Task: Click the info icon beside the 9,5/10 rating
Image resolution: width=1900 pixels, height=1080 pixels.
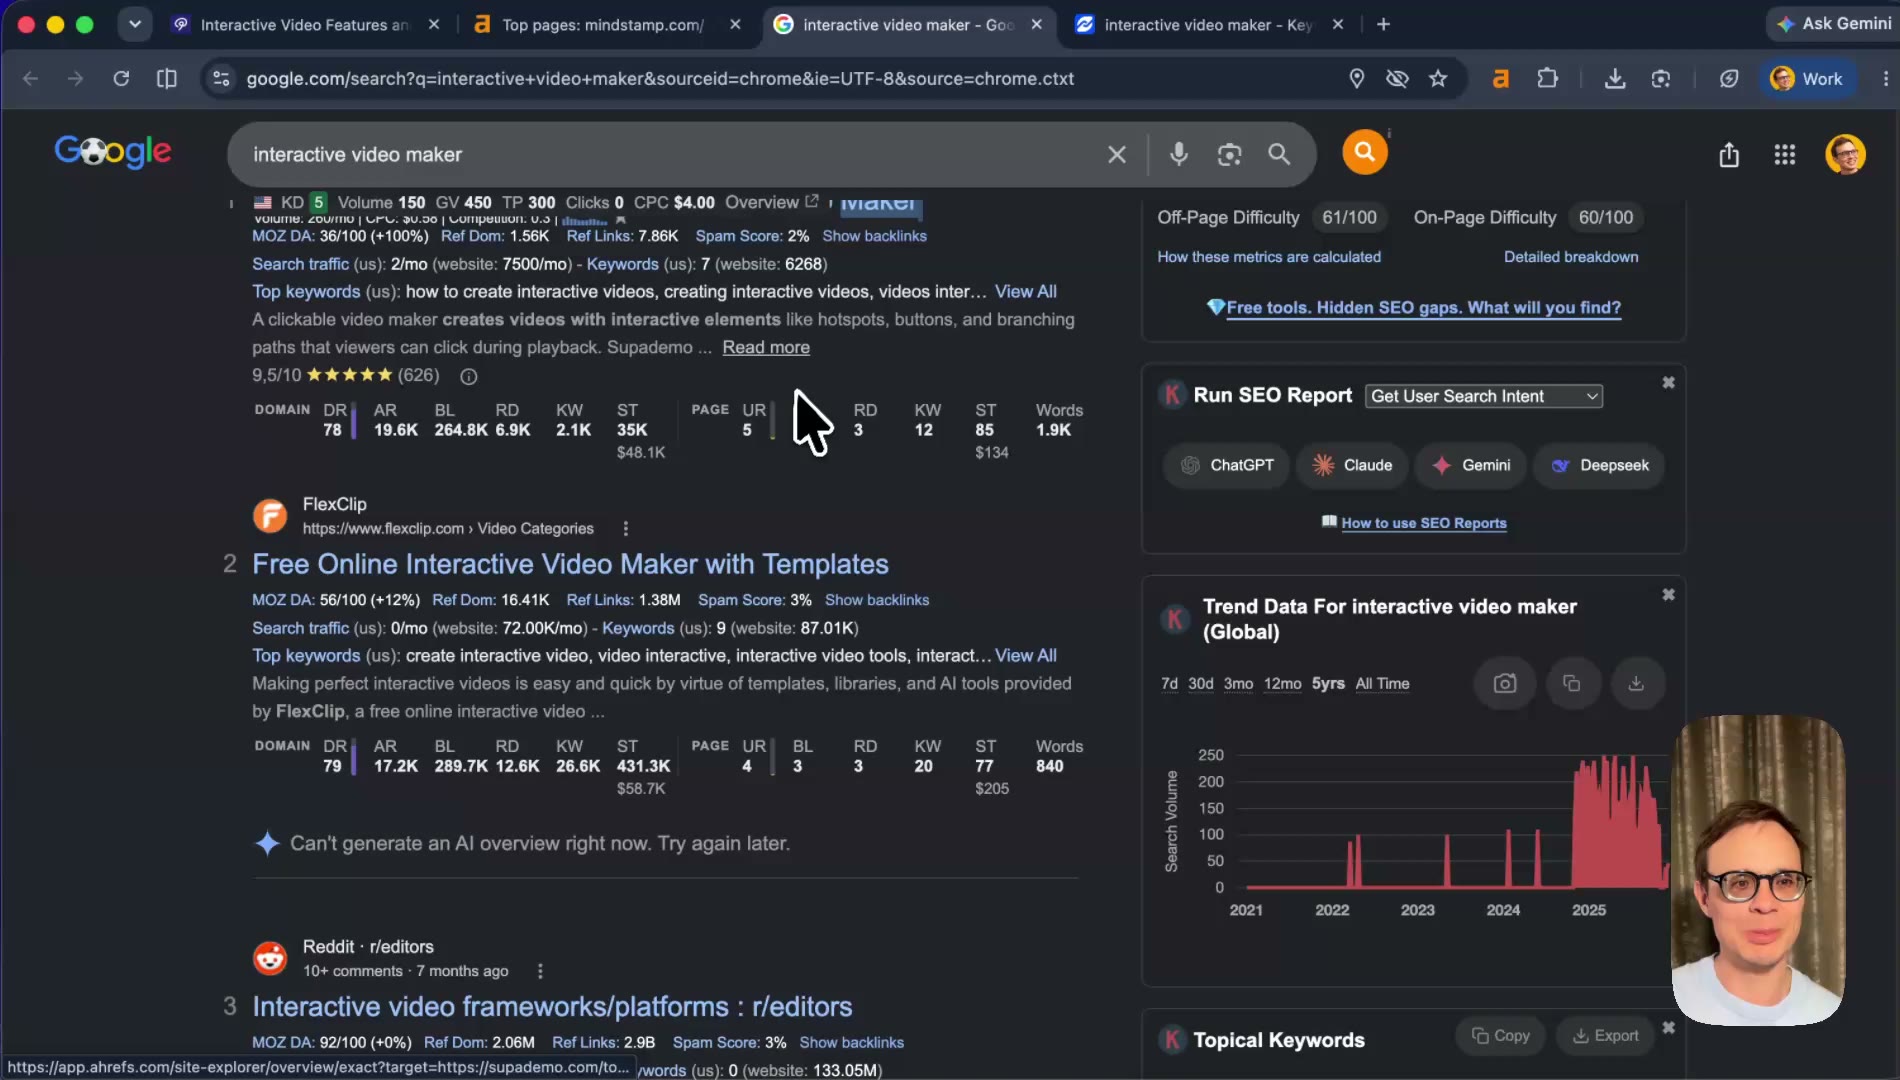Action: (x=468, y=376)
